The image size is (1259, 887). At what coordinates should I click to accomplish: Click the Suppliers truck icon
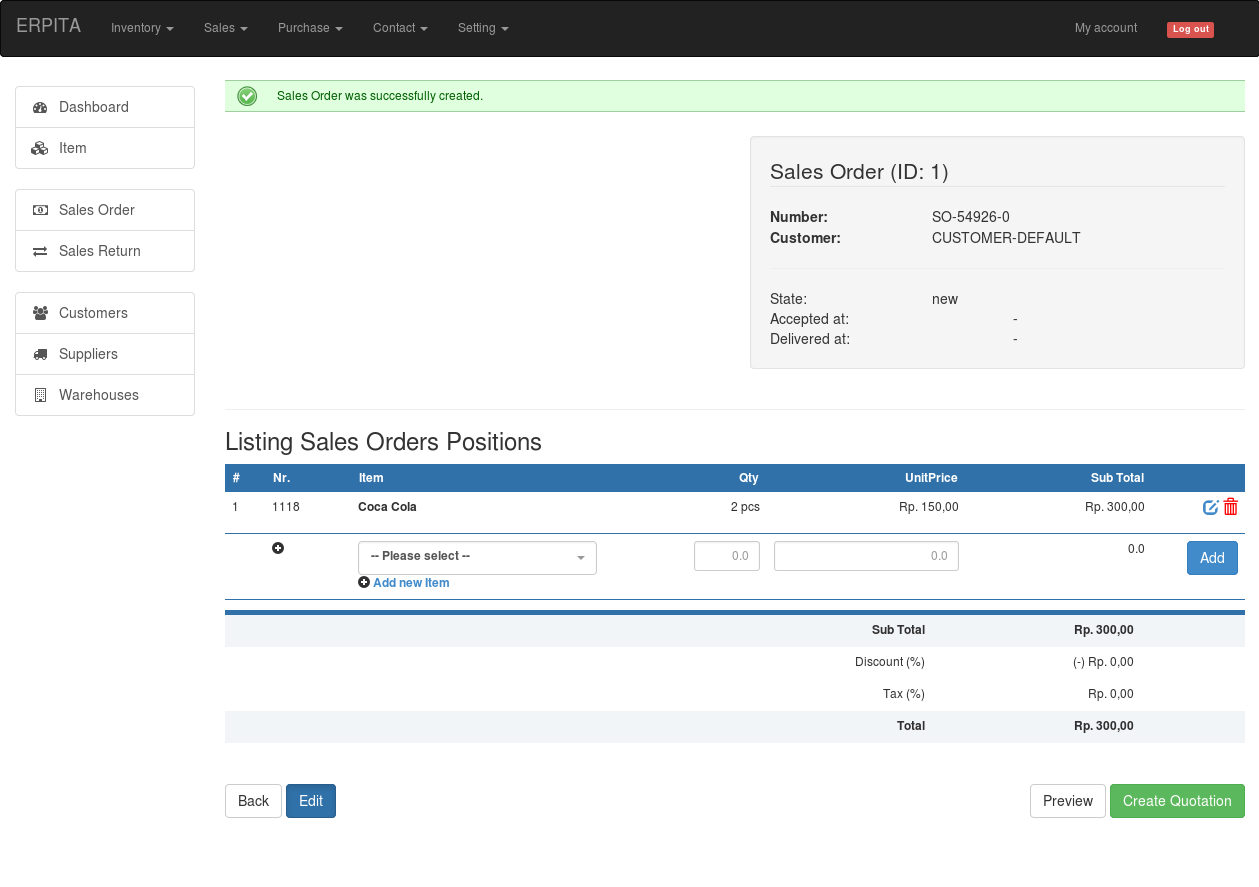(40, 355)
